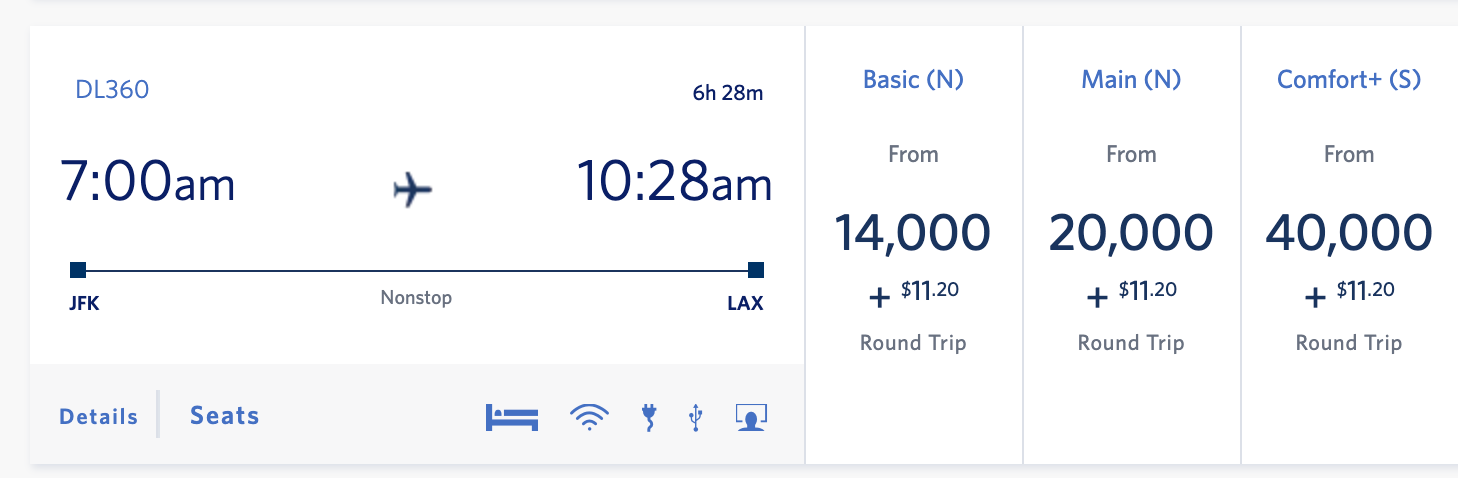The height and width of the screenshot is (478, 1458).
Task: Click the 10:28am arrival time
Action: (675, 182)
